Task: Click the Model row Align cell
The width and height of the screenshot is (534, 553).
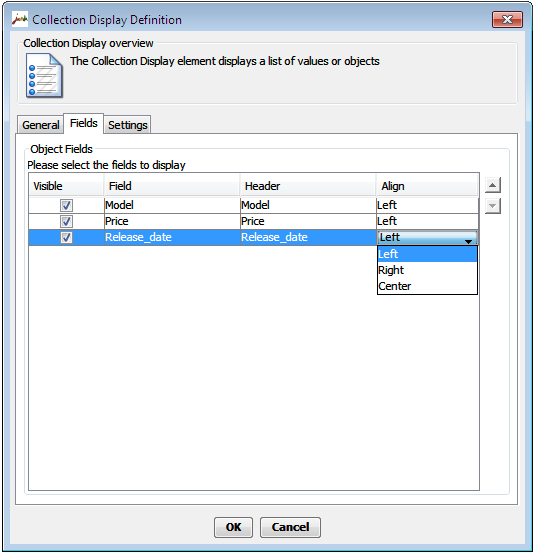Action: coord(427,205)
